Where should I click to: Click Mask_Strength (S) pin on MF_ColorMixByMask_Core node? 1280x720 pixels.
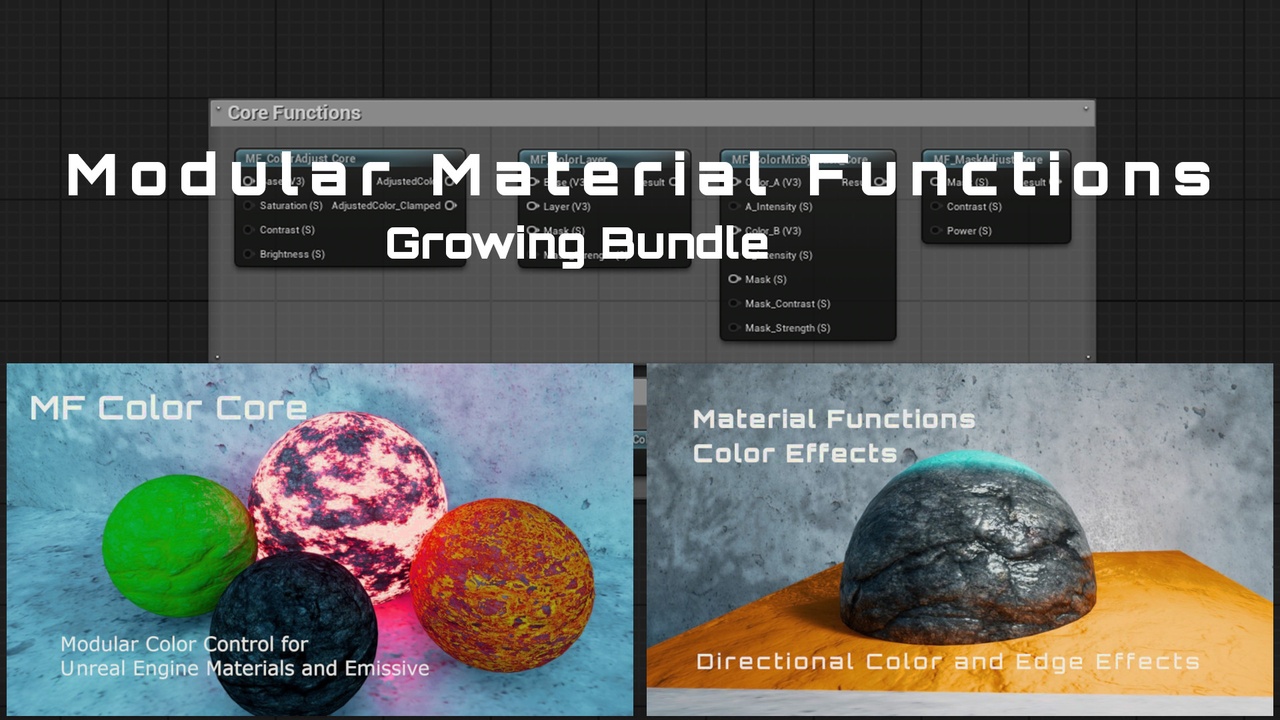click(735, 328)
